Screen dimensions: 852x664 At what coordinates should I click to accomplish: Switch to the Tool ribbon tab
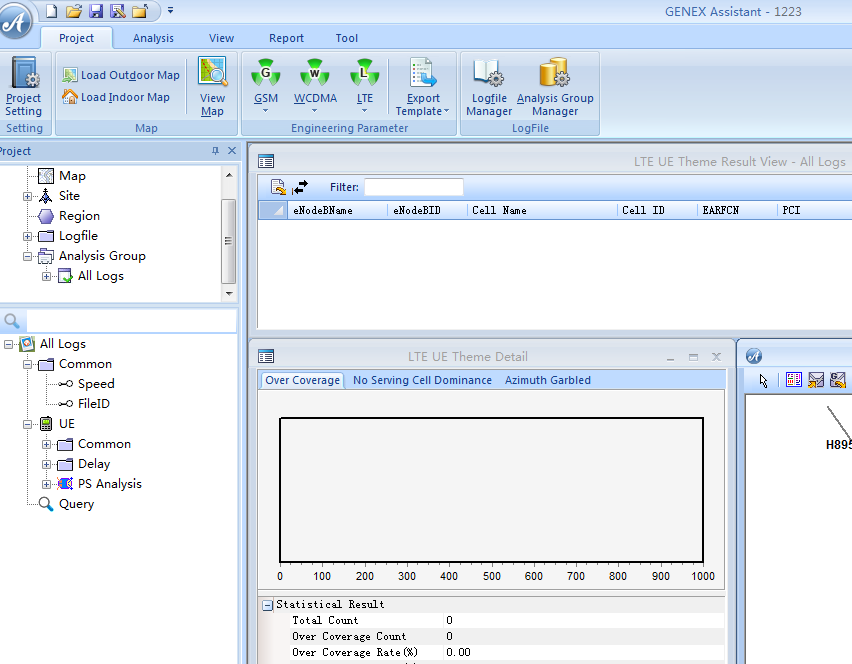tap(346, 38)
